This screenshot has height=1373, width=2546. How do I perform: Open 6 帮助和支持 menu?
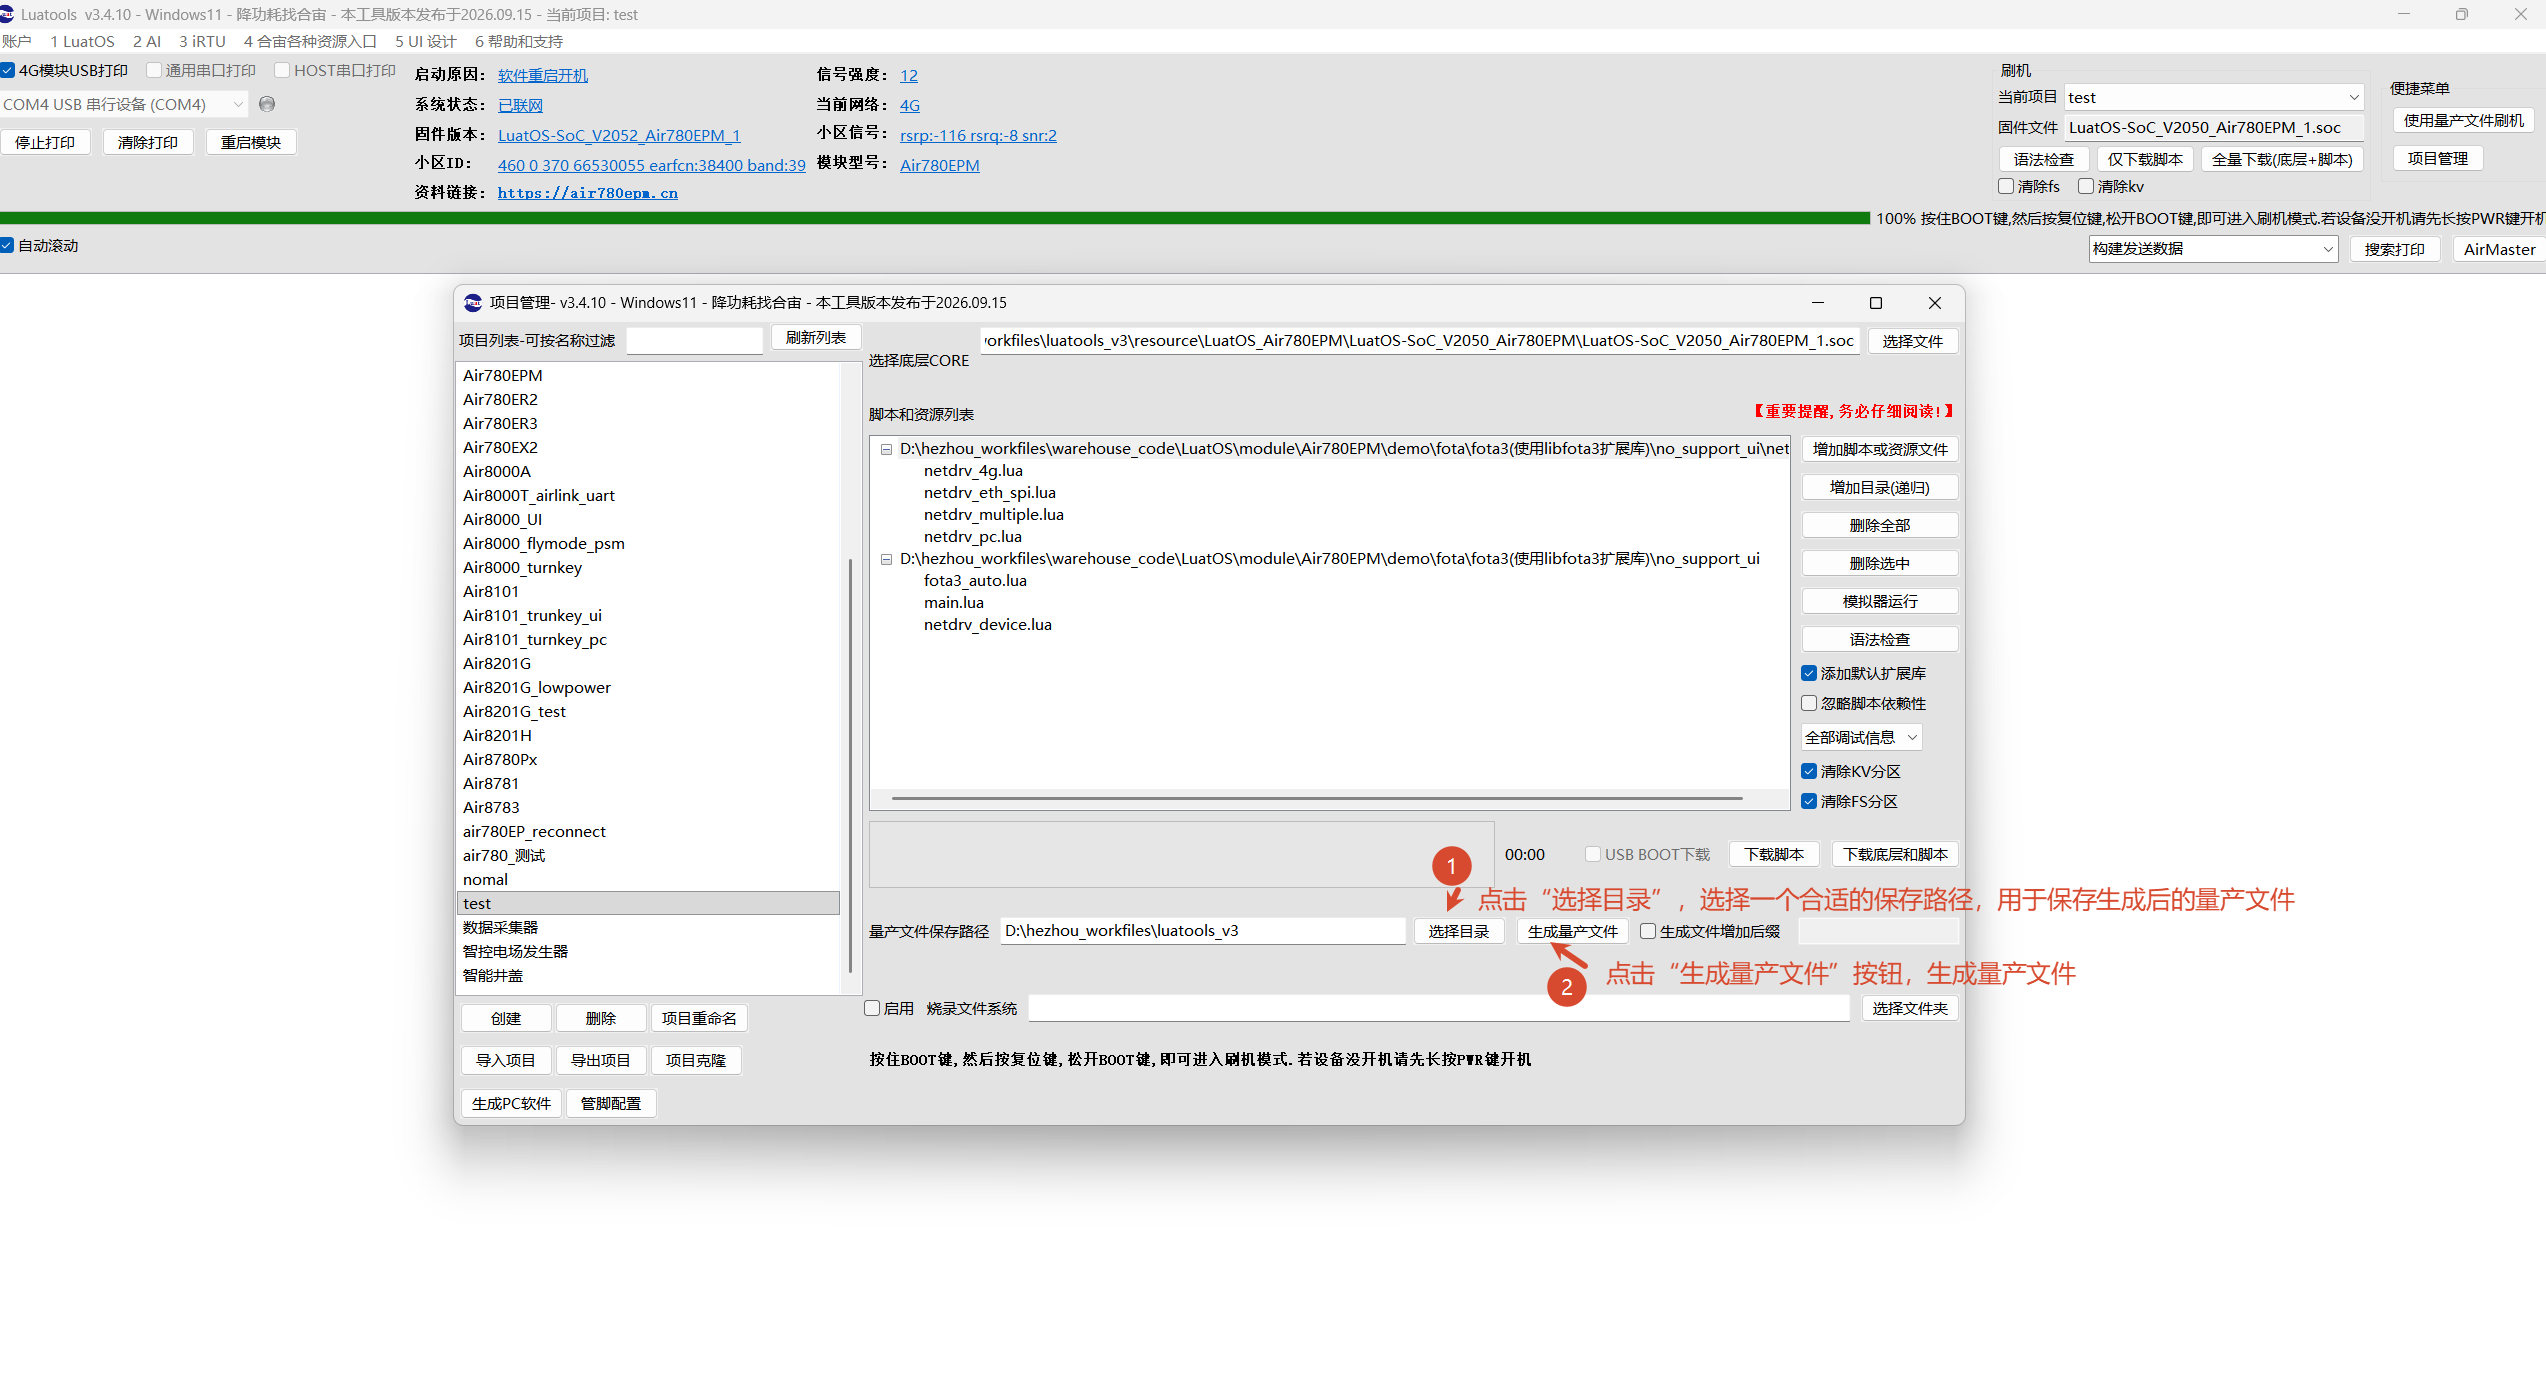point(519,41)
